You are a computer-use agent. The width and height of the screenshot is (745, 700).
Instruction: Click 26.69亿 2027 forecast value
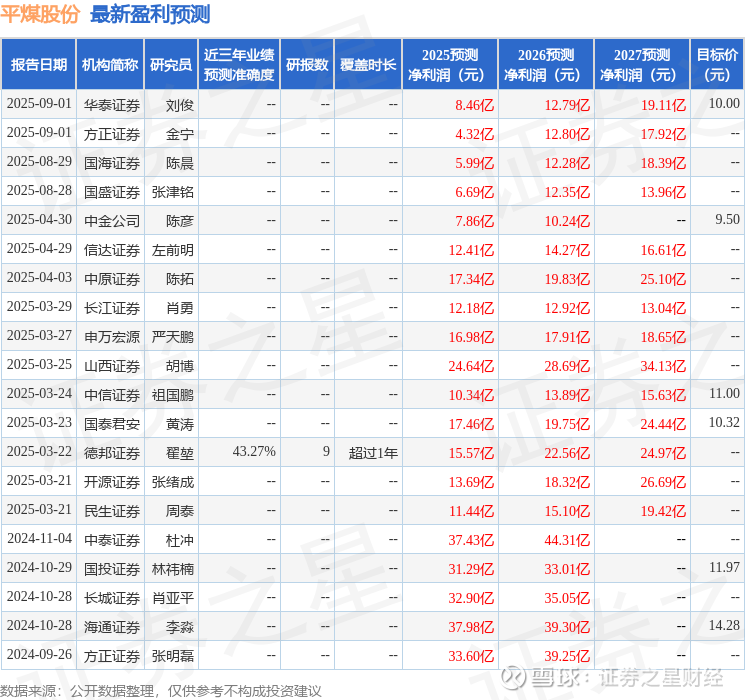pos(663,482)
